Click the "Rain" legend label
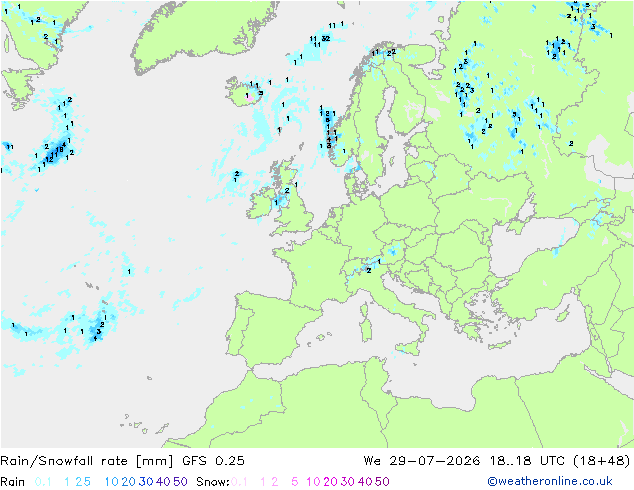This screenshot has height=490, width=634. point(13,482)
